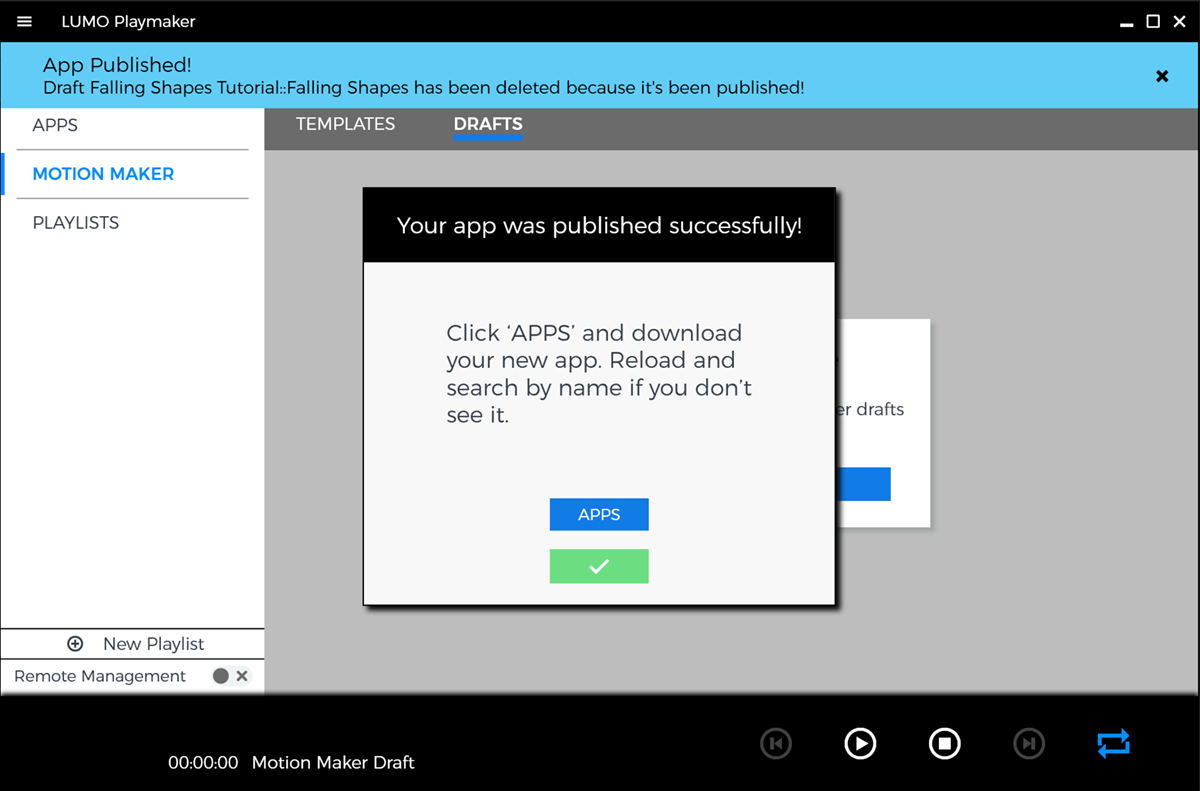The image size is (1200, 791).
Task: Toggle the loop repeat icon
Action: point(1113,743)
